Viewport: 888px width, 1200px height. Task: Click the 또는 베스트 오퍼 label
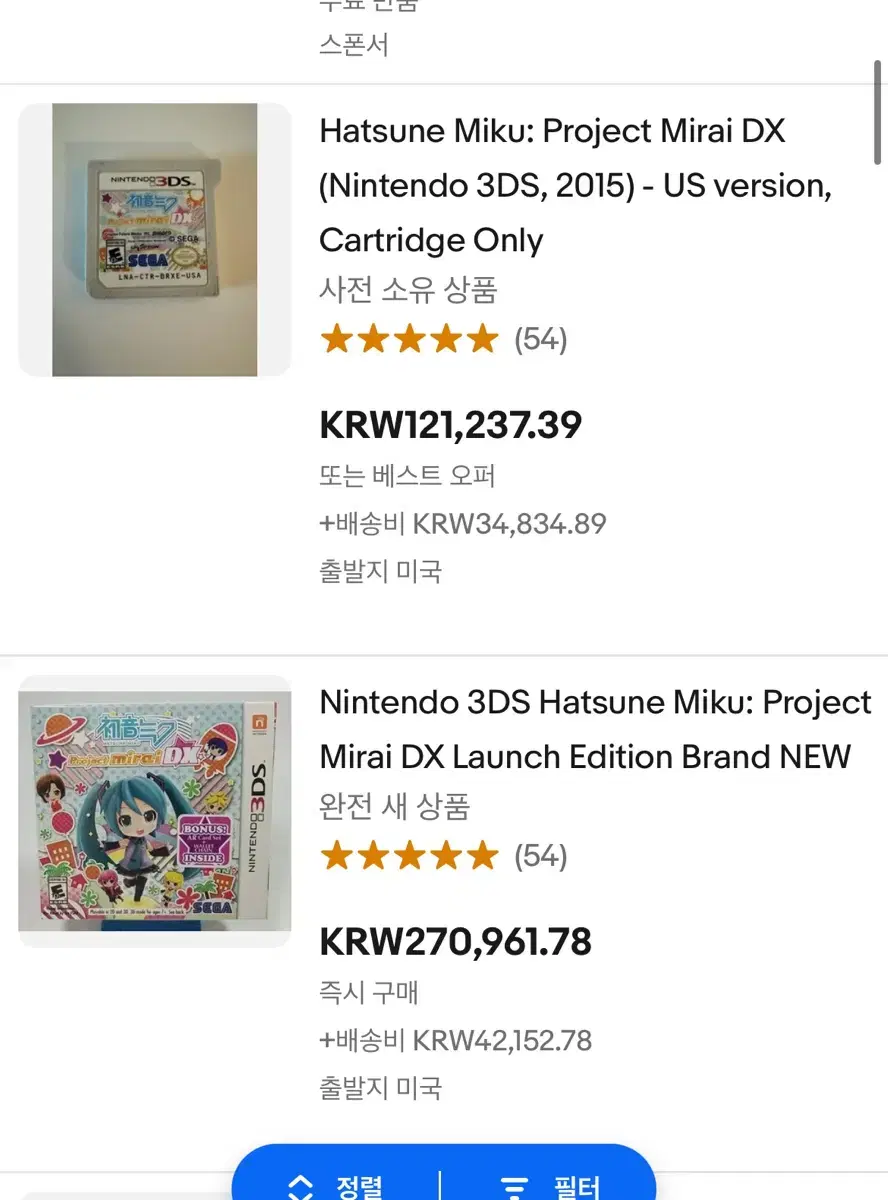(x=407, y=475)
